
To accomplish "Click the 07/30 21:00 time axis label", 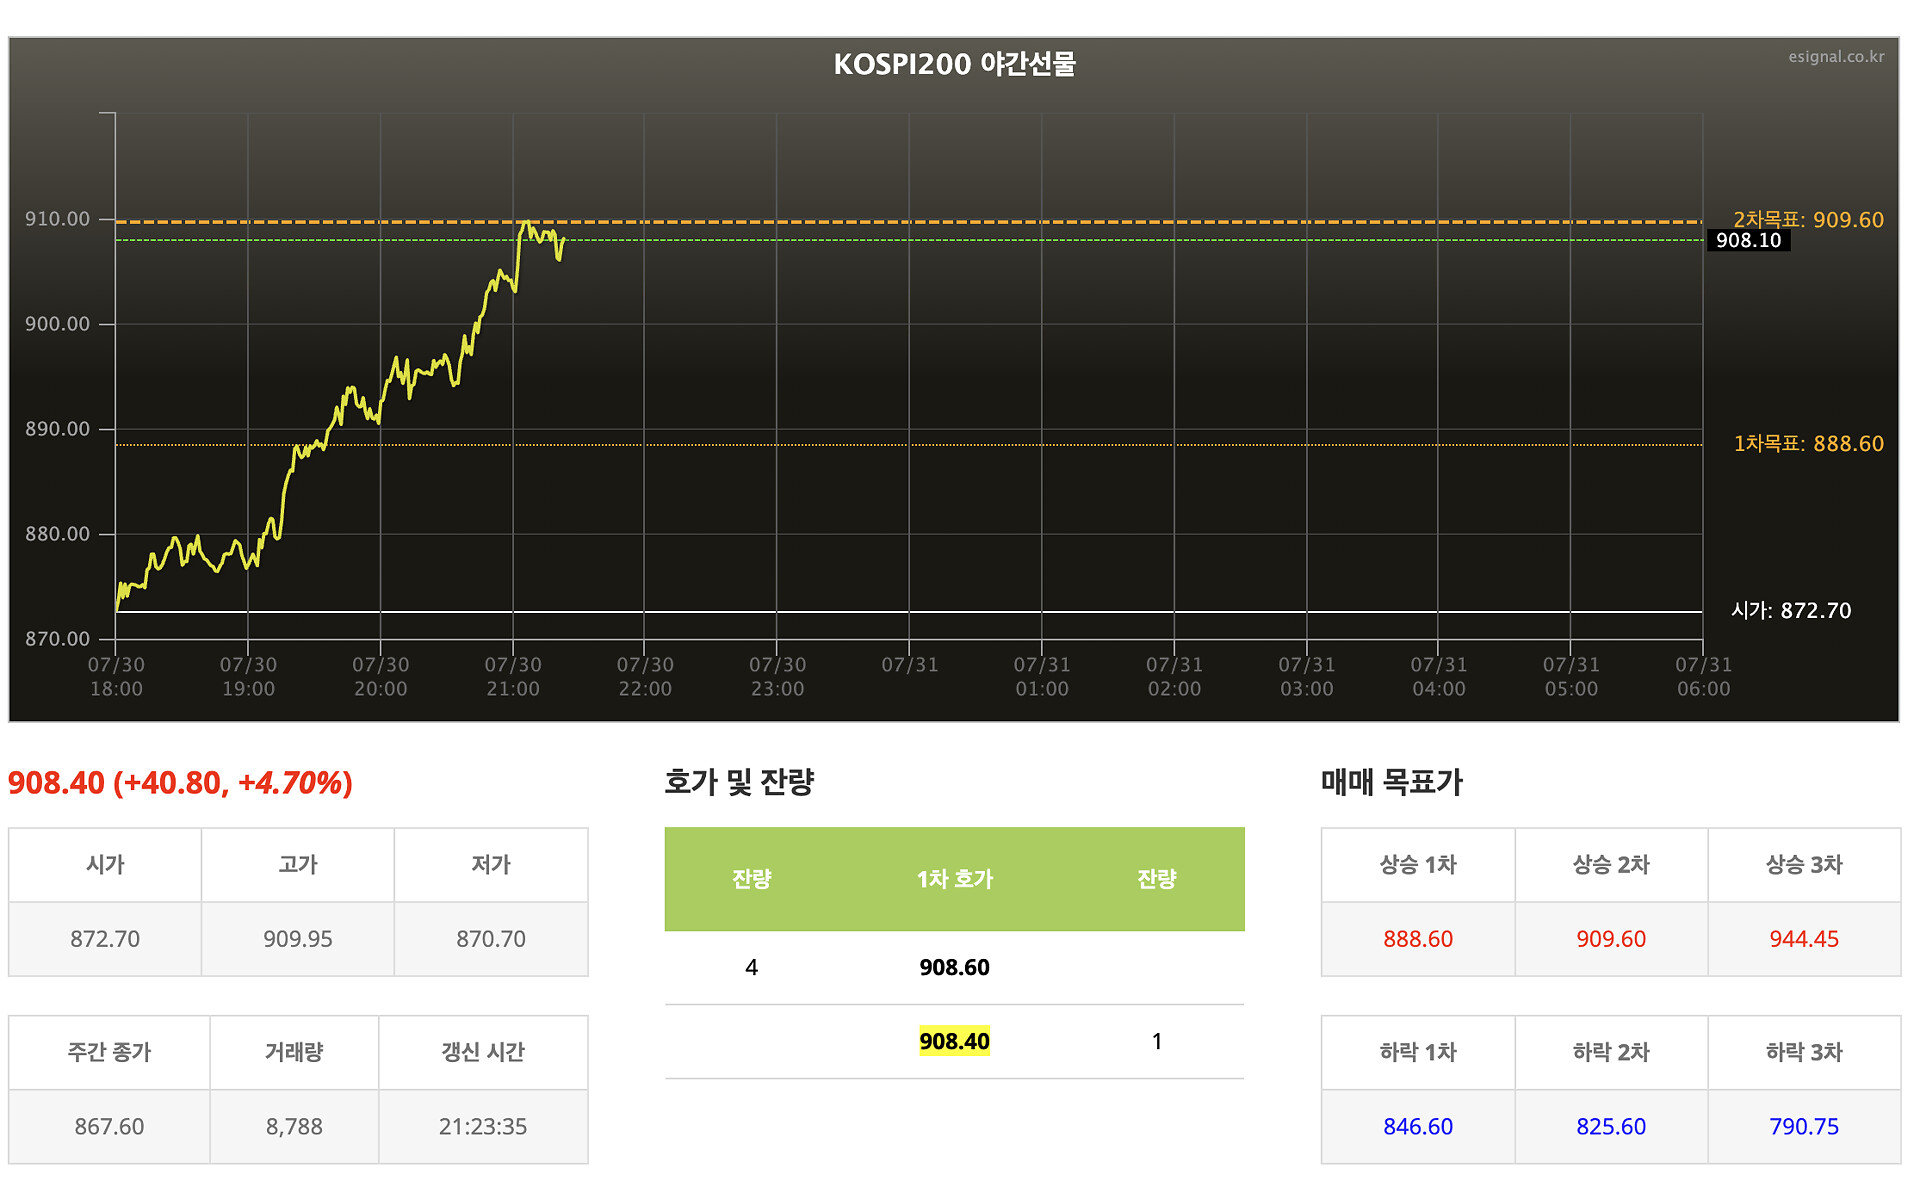I will click(x=513, y=677).
